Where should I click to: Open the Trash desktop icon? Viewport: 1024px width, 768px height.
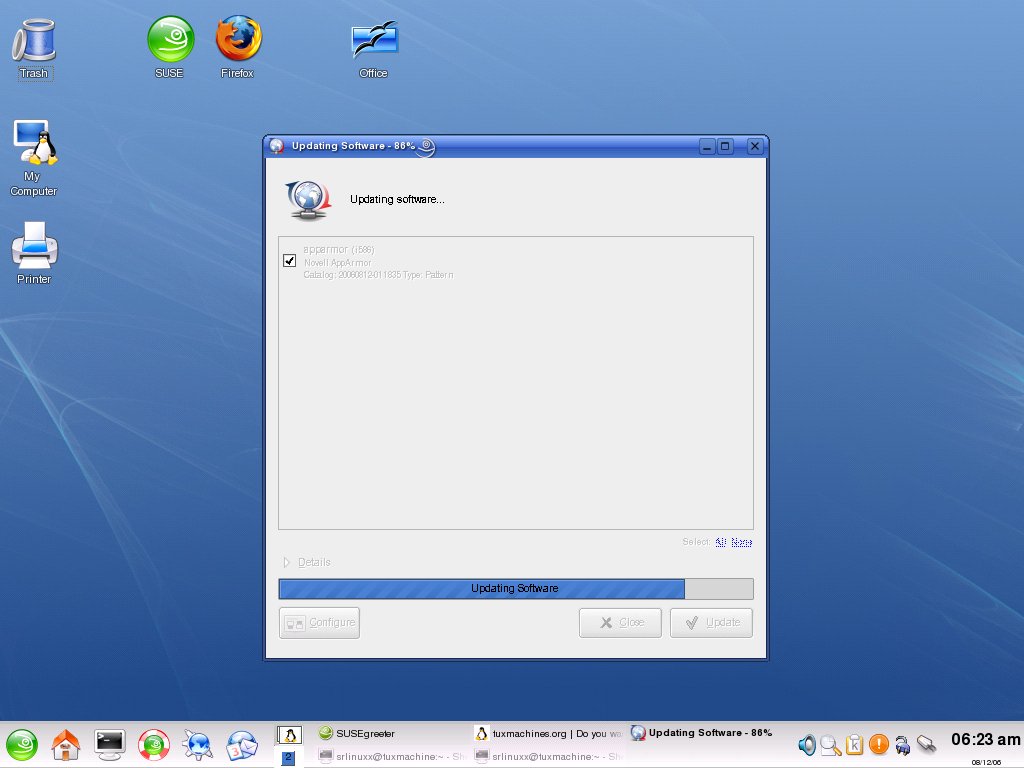(34, 48)
